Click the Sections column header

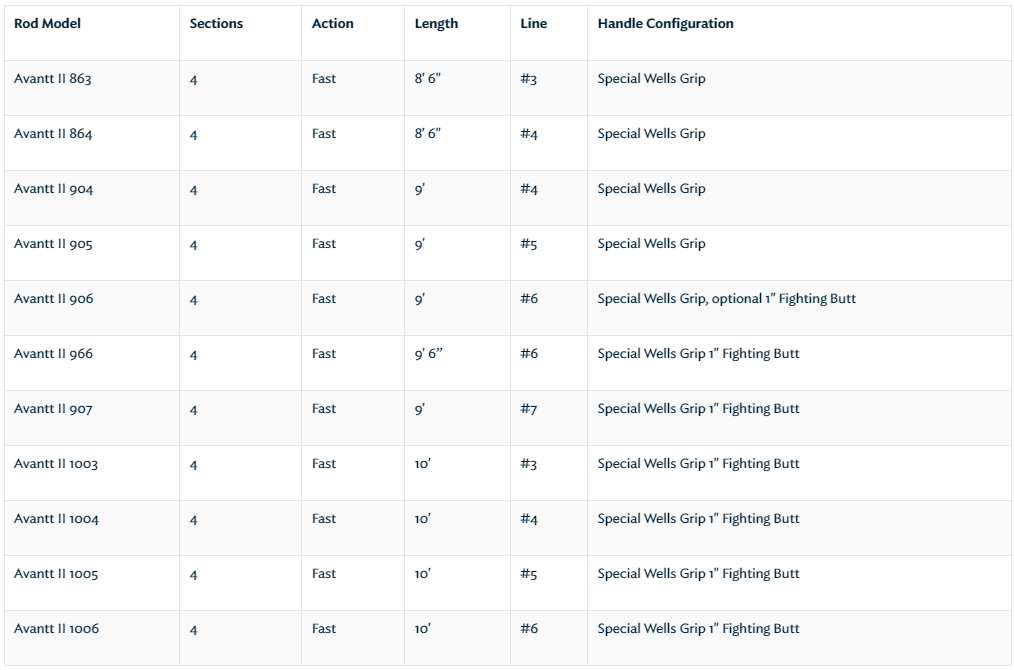[x=216, y=24]
